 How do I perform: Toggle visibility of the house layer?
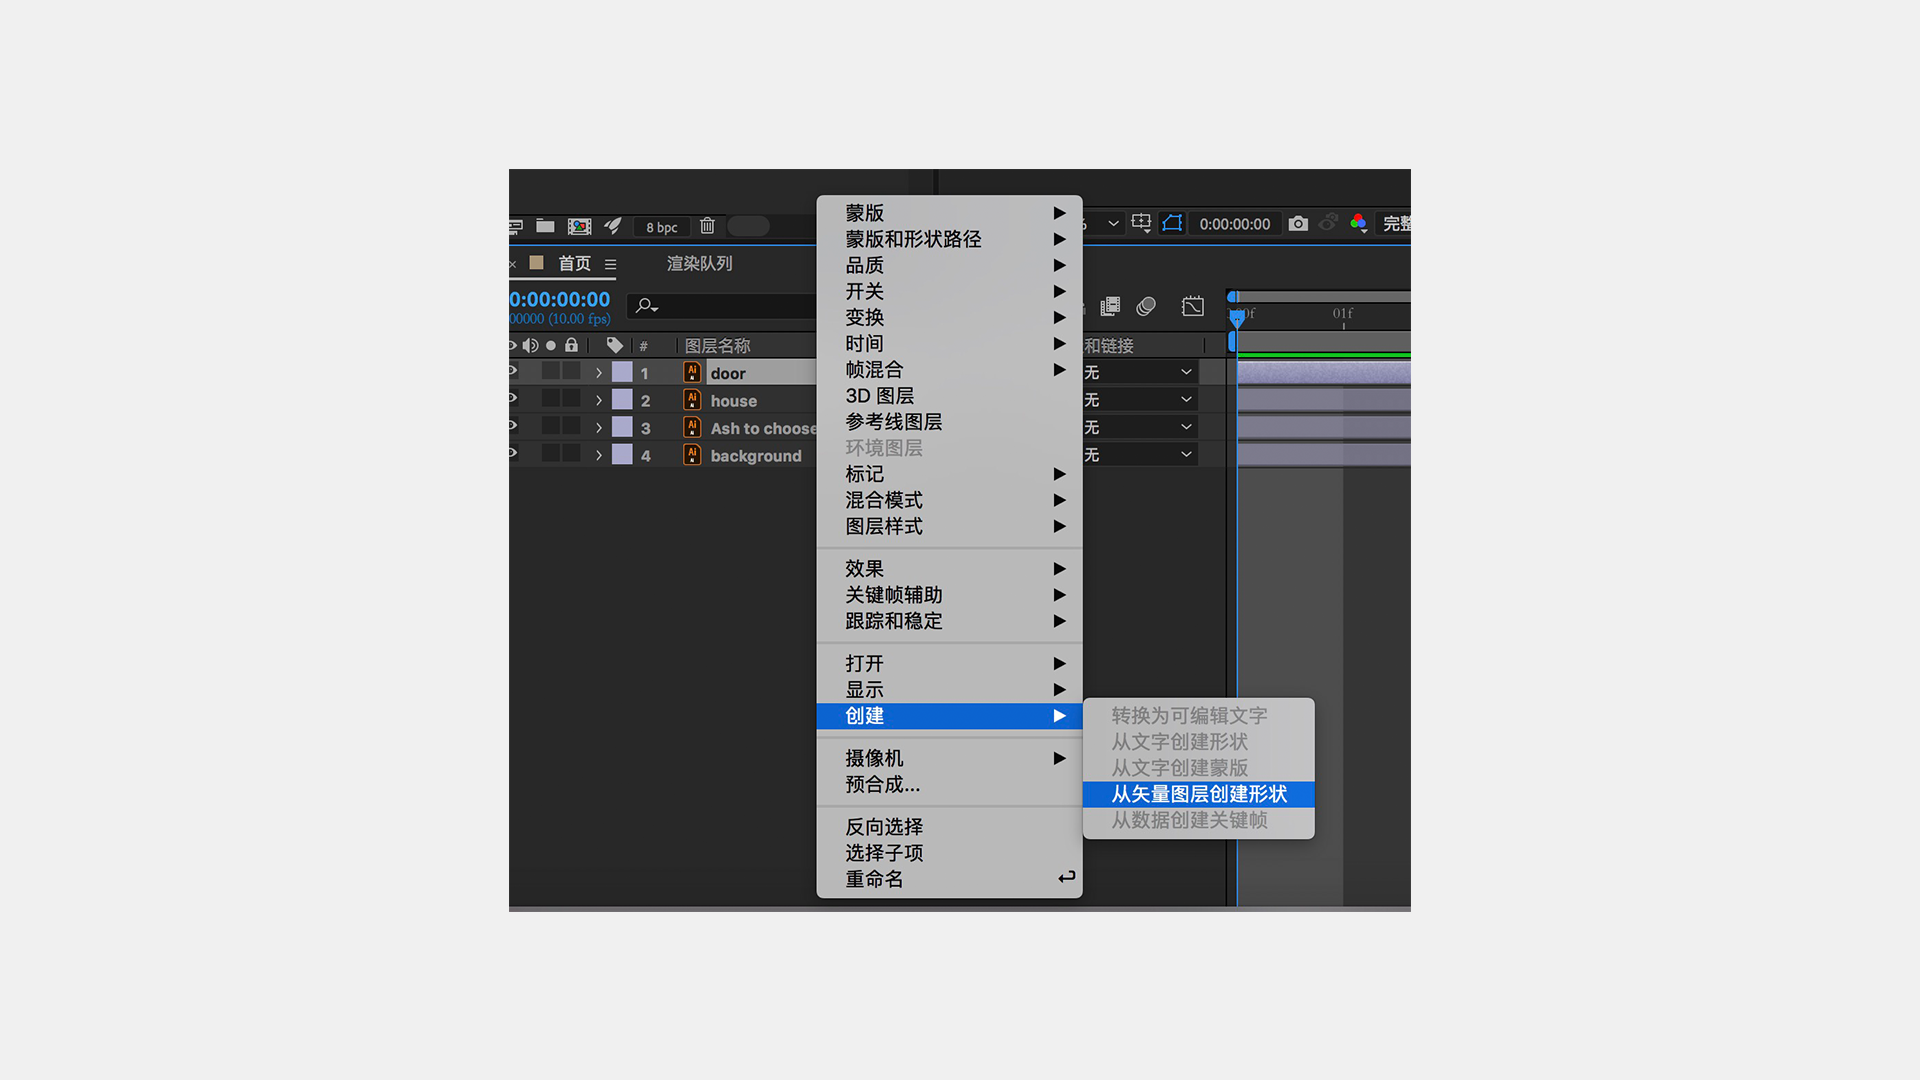pos(511,399)
